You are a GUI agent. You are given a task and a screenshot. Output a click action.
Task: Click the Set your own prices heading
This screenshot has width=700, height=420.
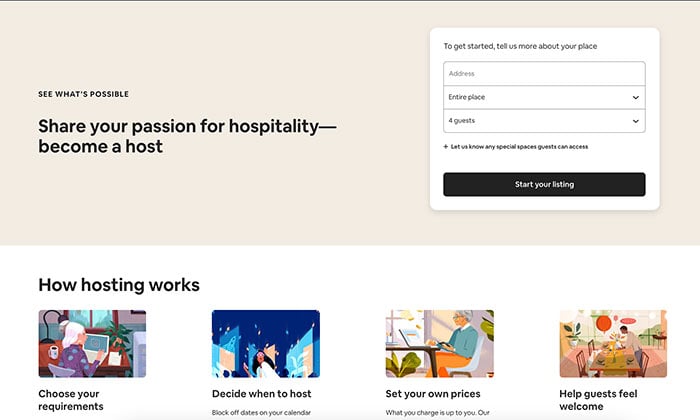coord(433,394)
